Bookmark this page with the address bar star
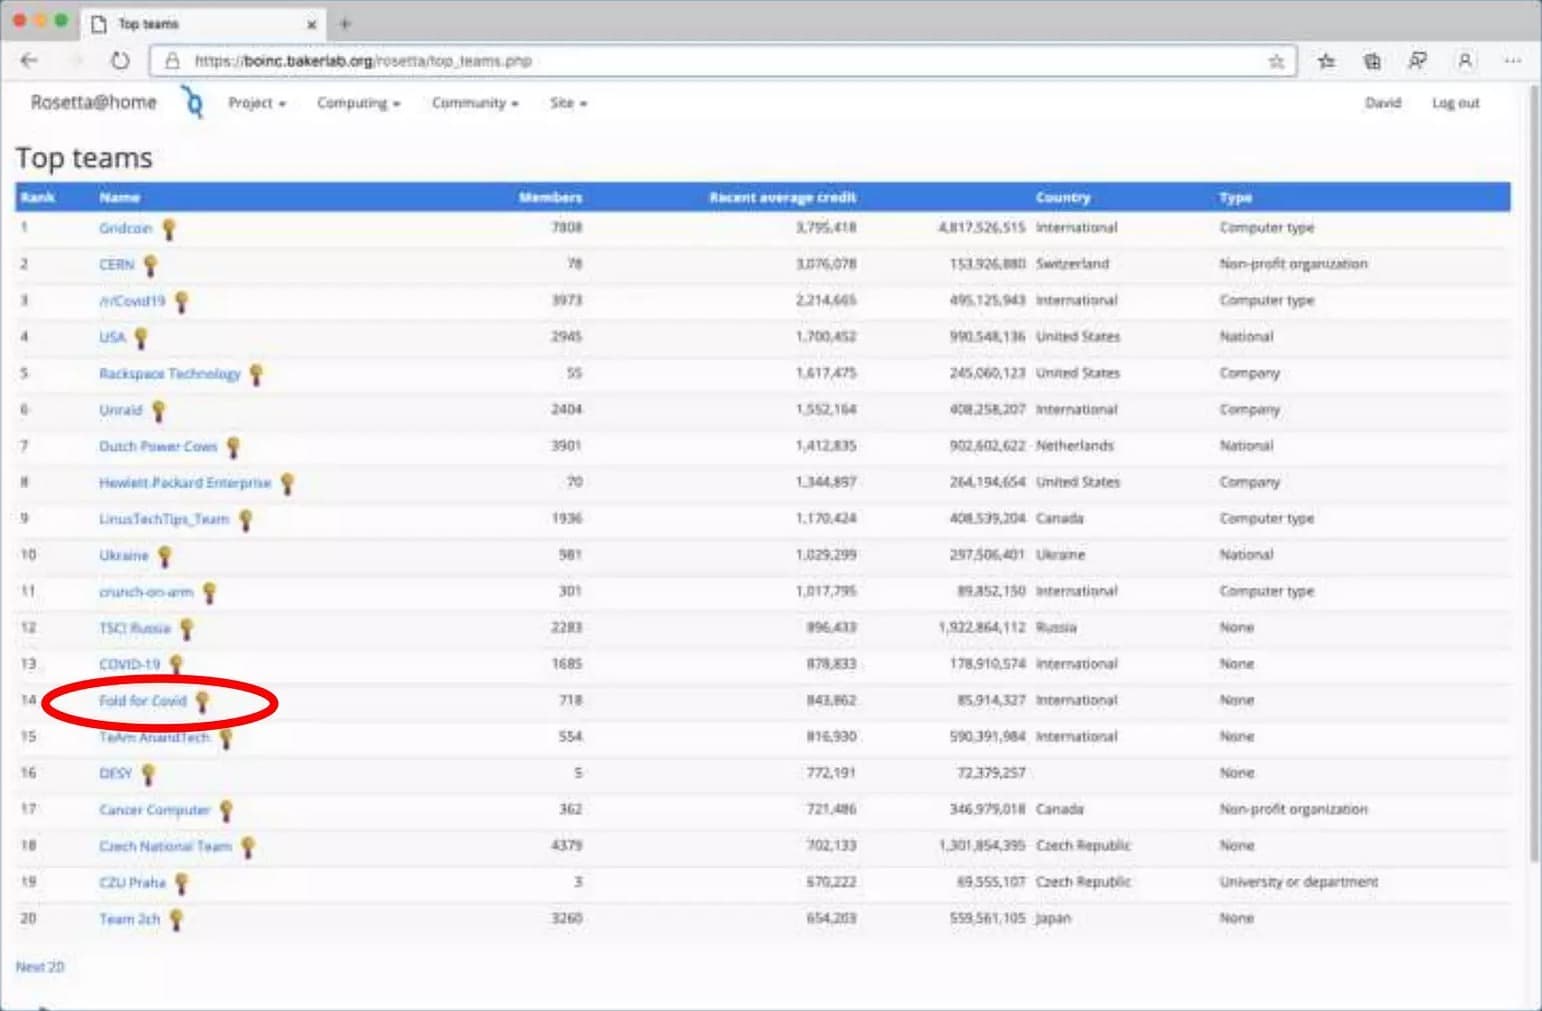1542x1011 pixels. tap(1276, 61)
